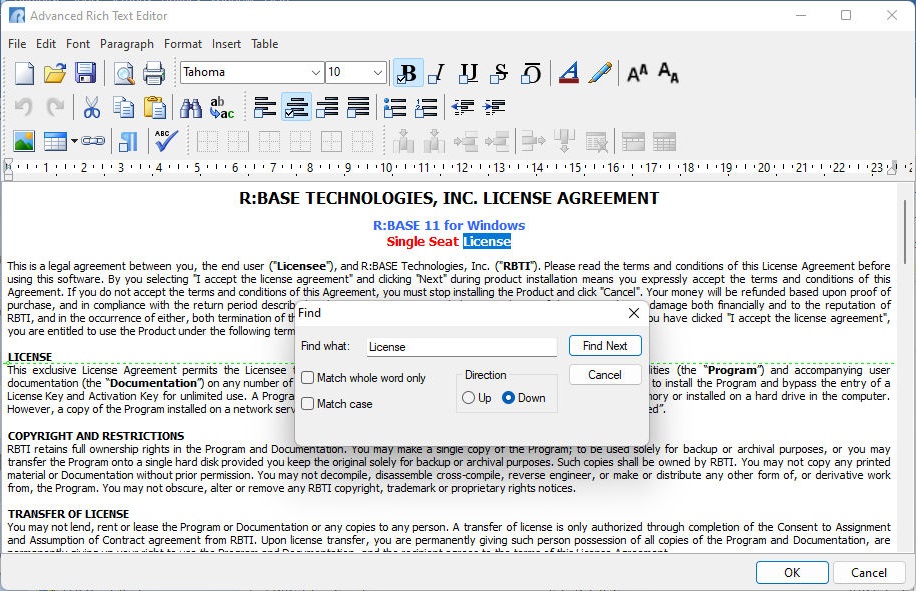Open a file with the folder icon
916x591 pixels.
55,73
